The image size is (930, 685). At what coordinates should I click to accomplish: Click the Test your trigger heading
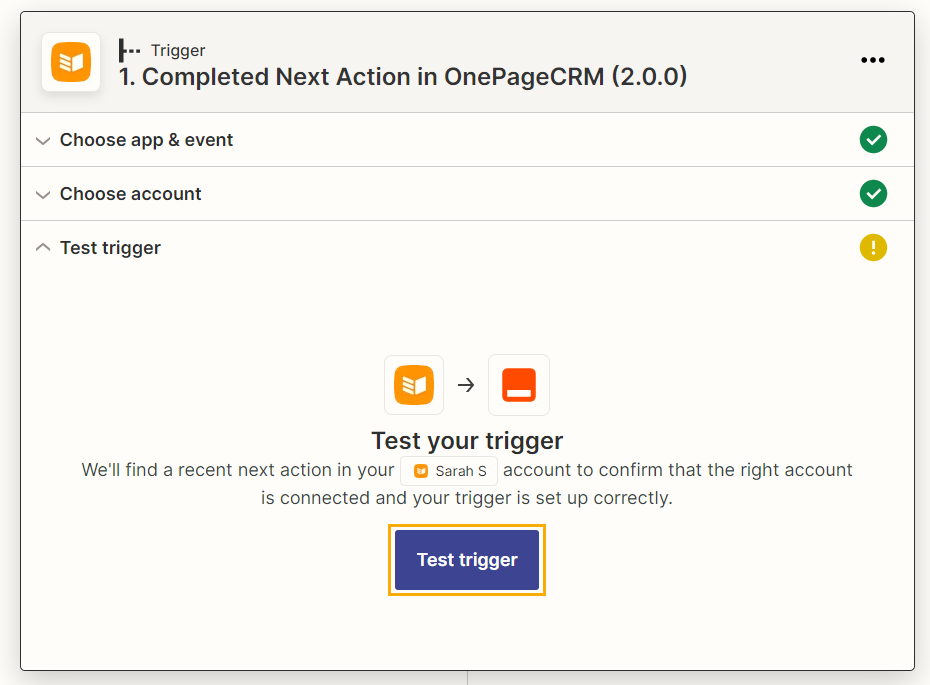tap(467, 441)
